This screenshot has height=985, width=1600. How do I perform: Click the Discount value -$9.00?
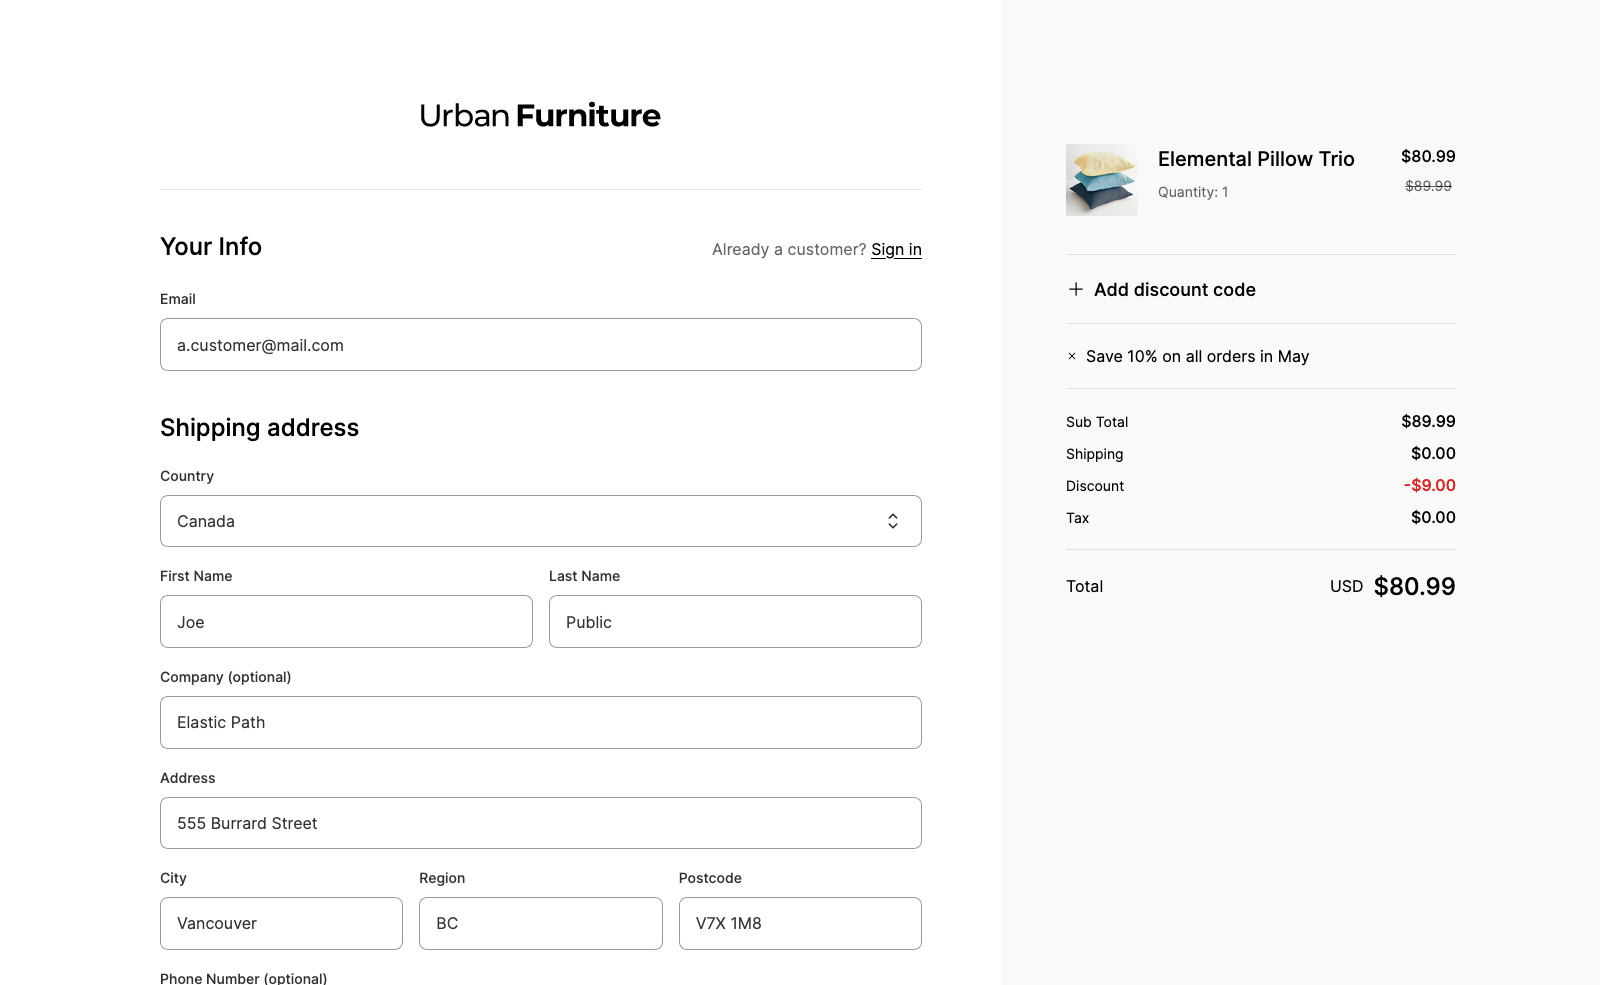[1430, 485]
